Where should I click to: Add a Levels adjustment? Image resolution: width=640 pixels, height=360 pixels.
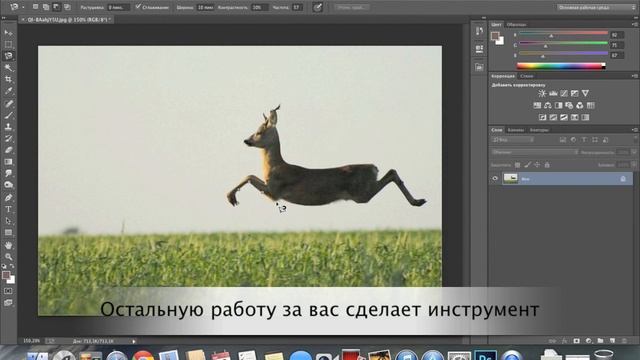[553, 93]
